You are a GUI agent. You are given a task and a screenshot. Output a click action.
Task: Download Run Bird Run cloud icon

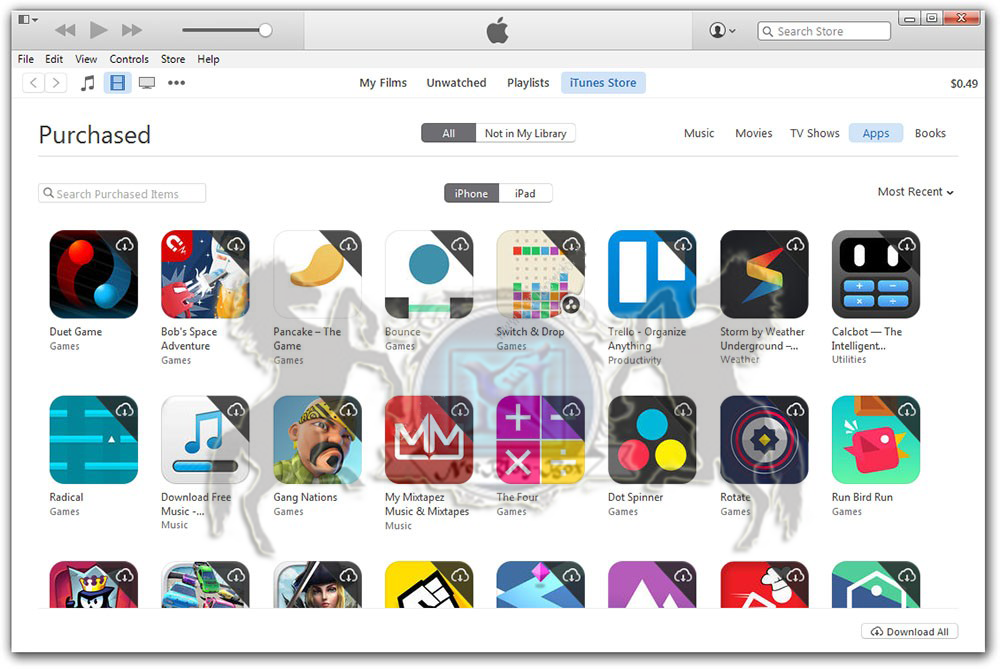(x=908, y=409)
